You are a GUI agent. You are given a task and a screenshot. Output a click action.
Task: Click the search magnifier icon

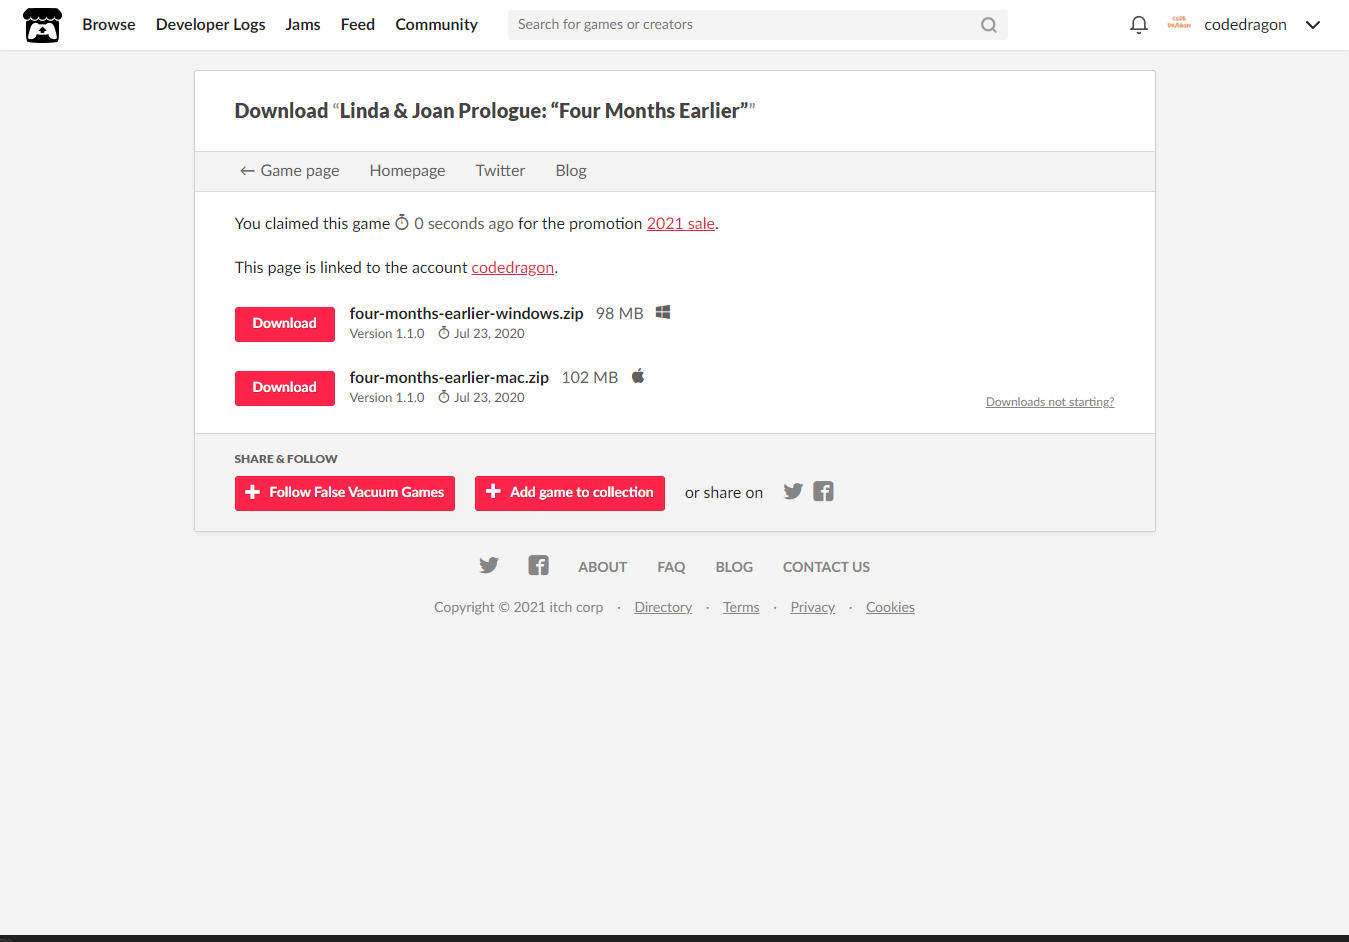[988, 25]
